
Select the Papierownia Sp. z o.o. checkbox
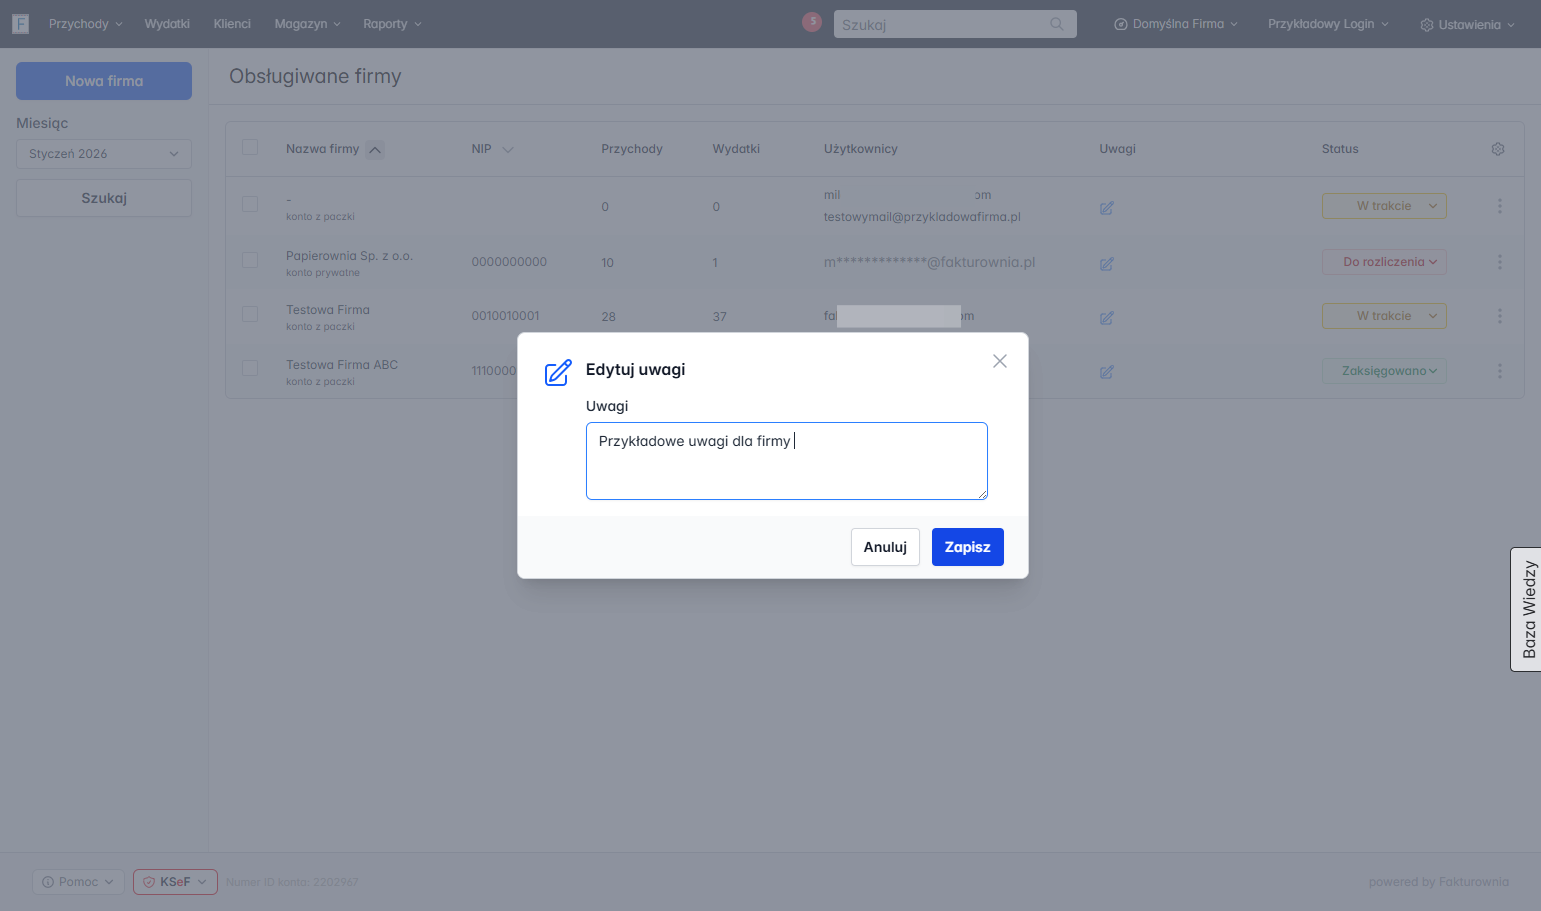coord(250,260)
